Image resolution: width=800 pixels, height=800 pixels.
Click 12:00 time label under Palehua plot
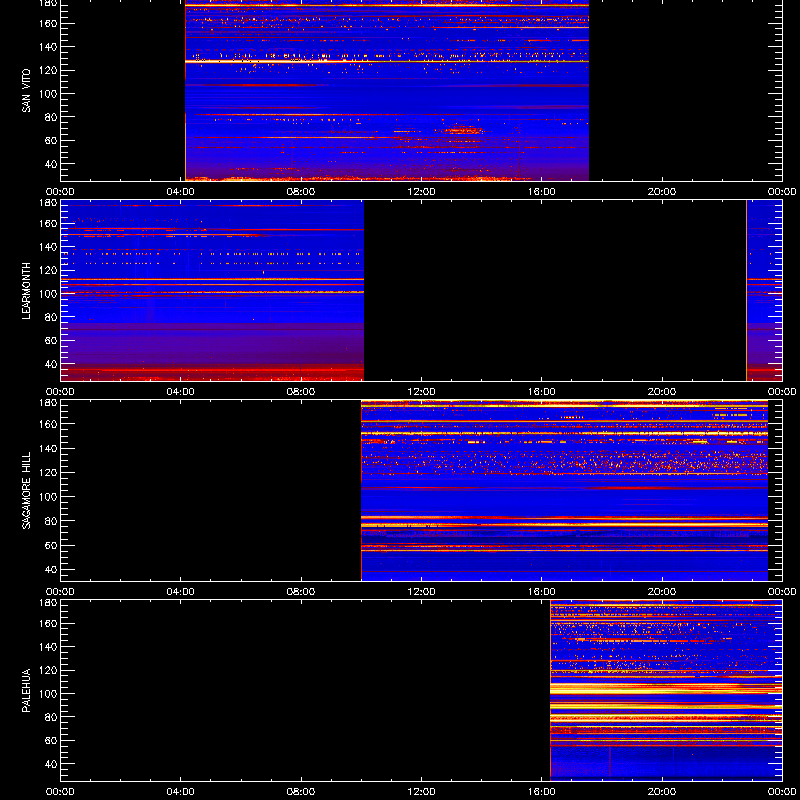[x=421, y=792]
